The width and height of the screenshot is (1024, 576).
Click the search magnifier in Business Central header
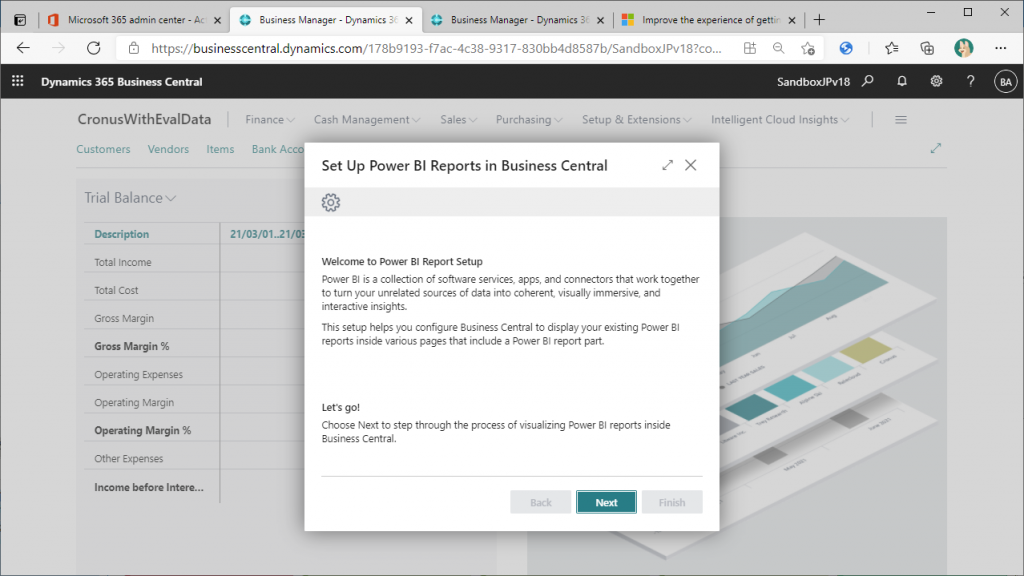(867, 81)
